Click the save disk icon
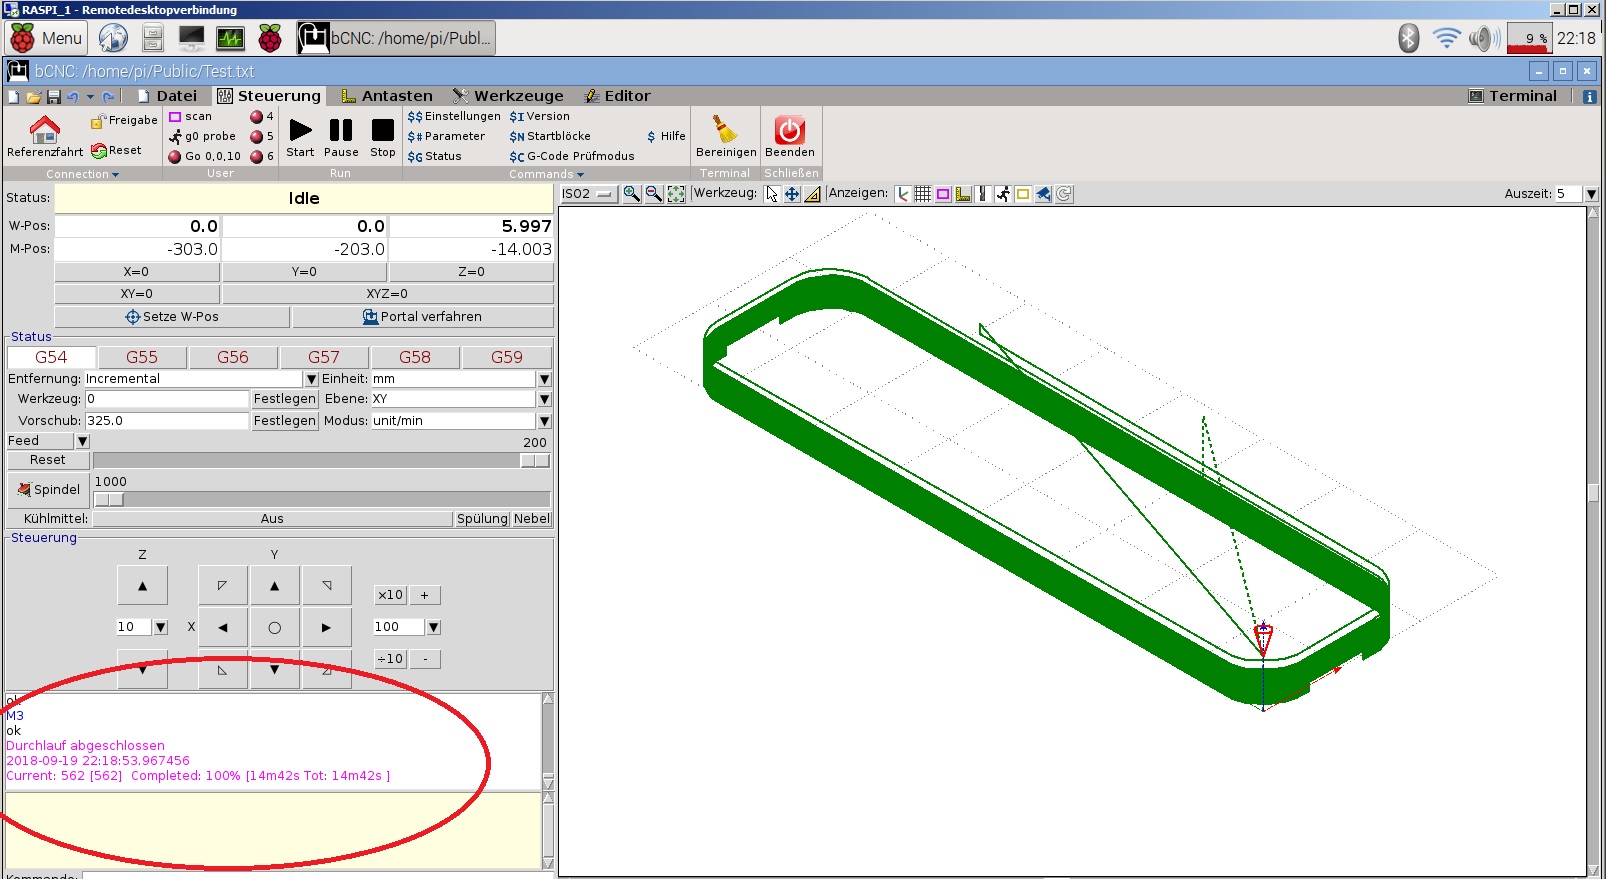 click(x=54, y=97)
